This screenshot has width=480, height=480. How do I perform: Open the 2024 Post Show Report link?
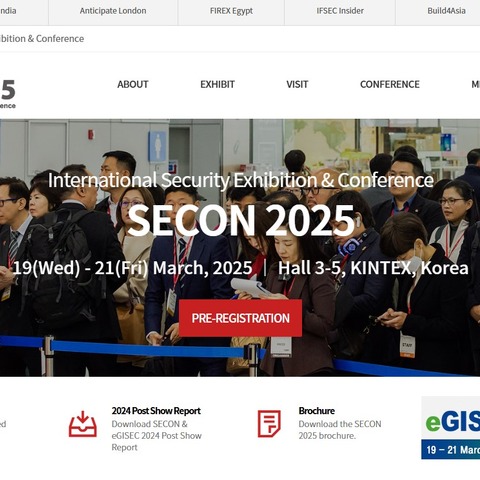pos(156,411)
